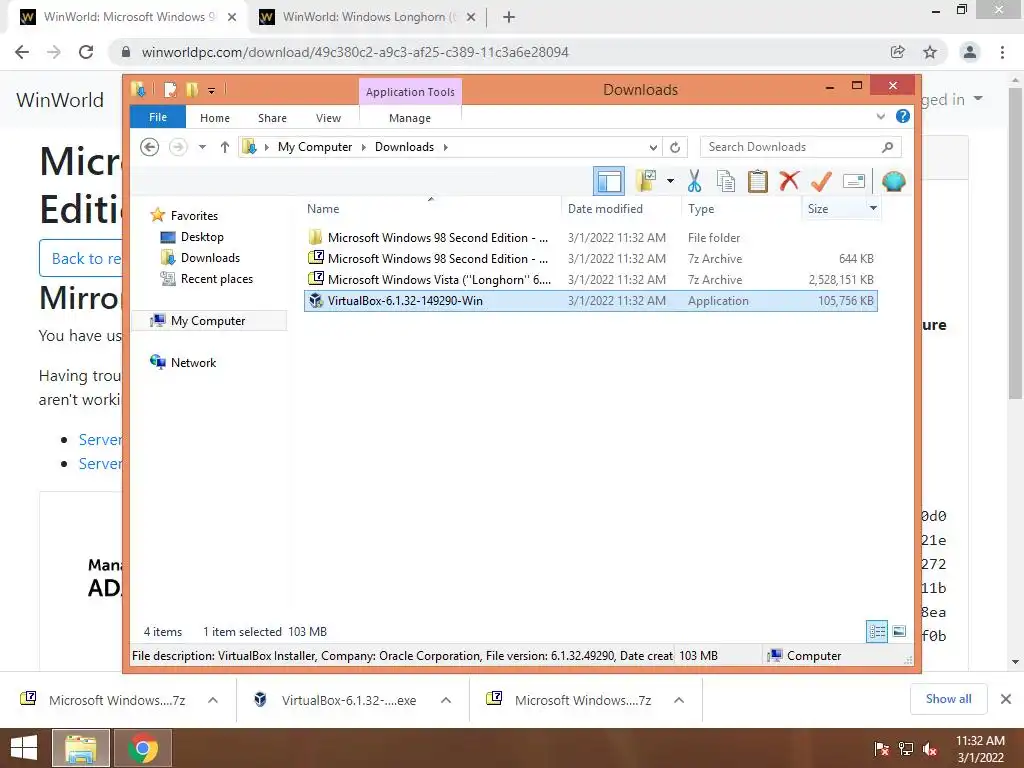The width and height of the screenshot is (1024, 768).
Task: Click the Explorer Help question mark icon
Action: tap(903, 116)
